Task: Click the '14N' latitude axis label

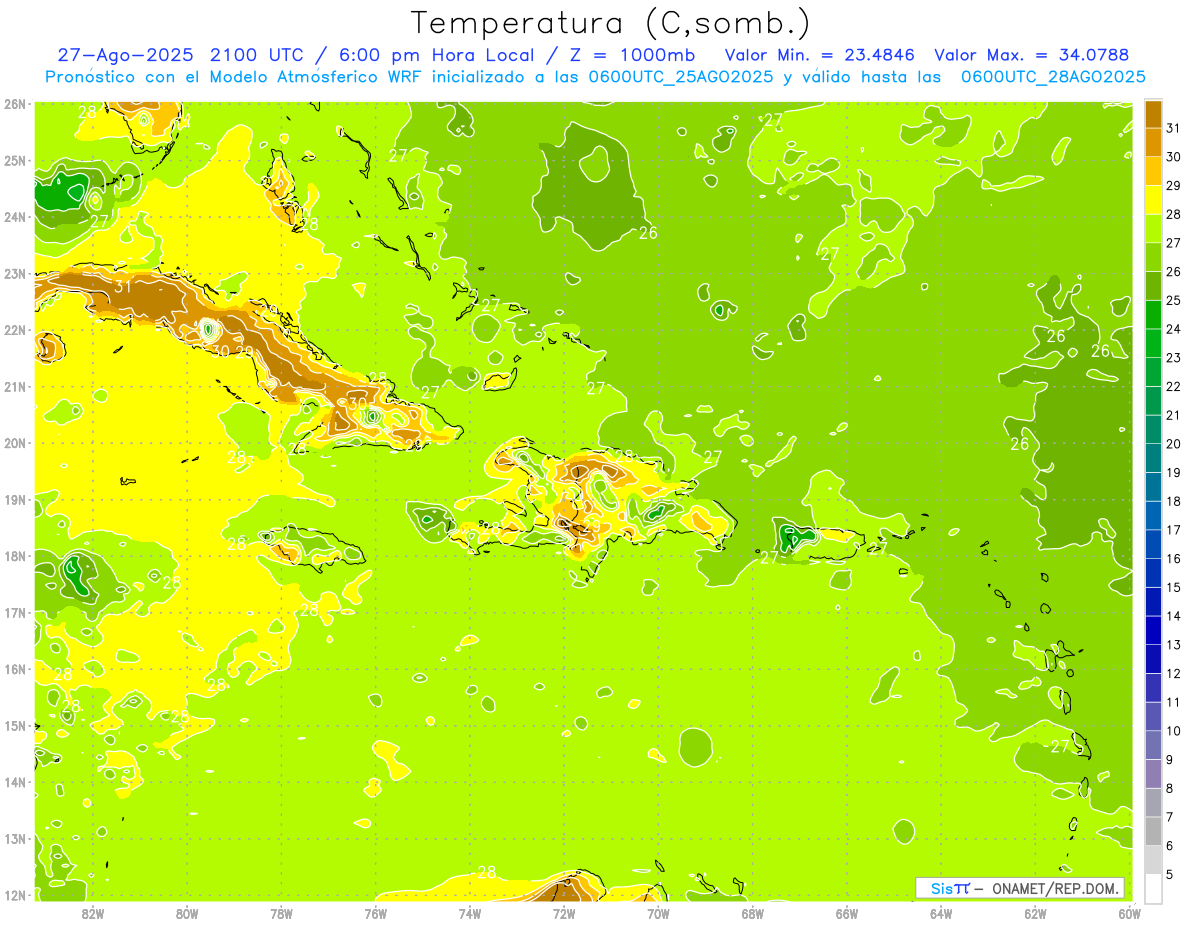Action: tap(15, 782)
